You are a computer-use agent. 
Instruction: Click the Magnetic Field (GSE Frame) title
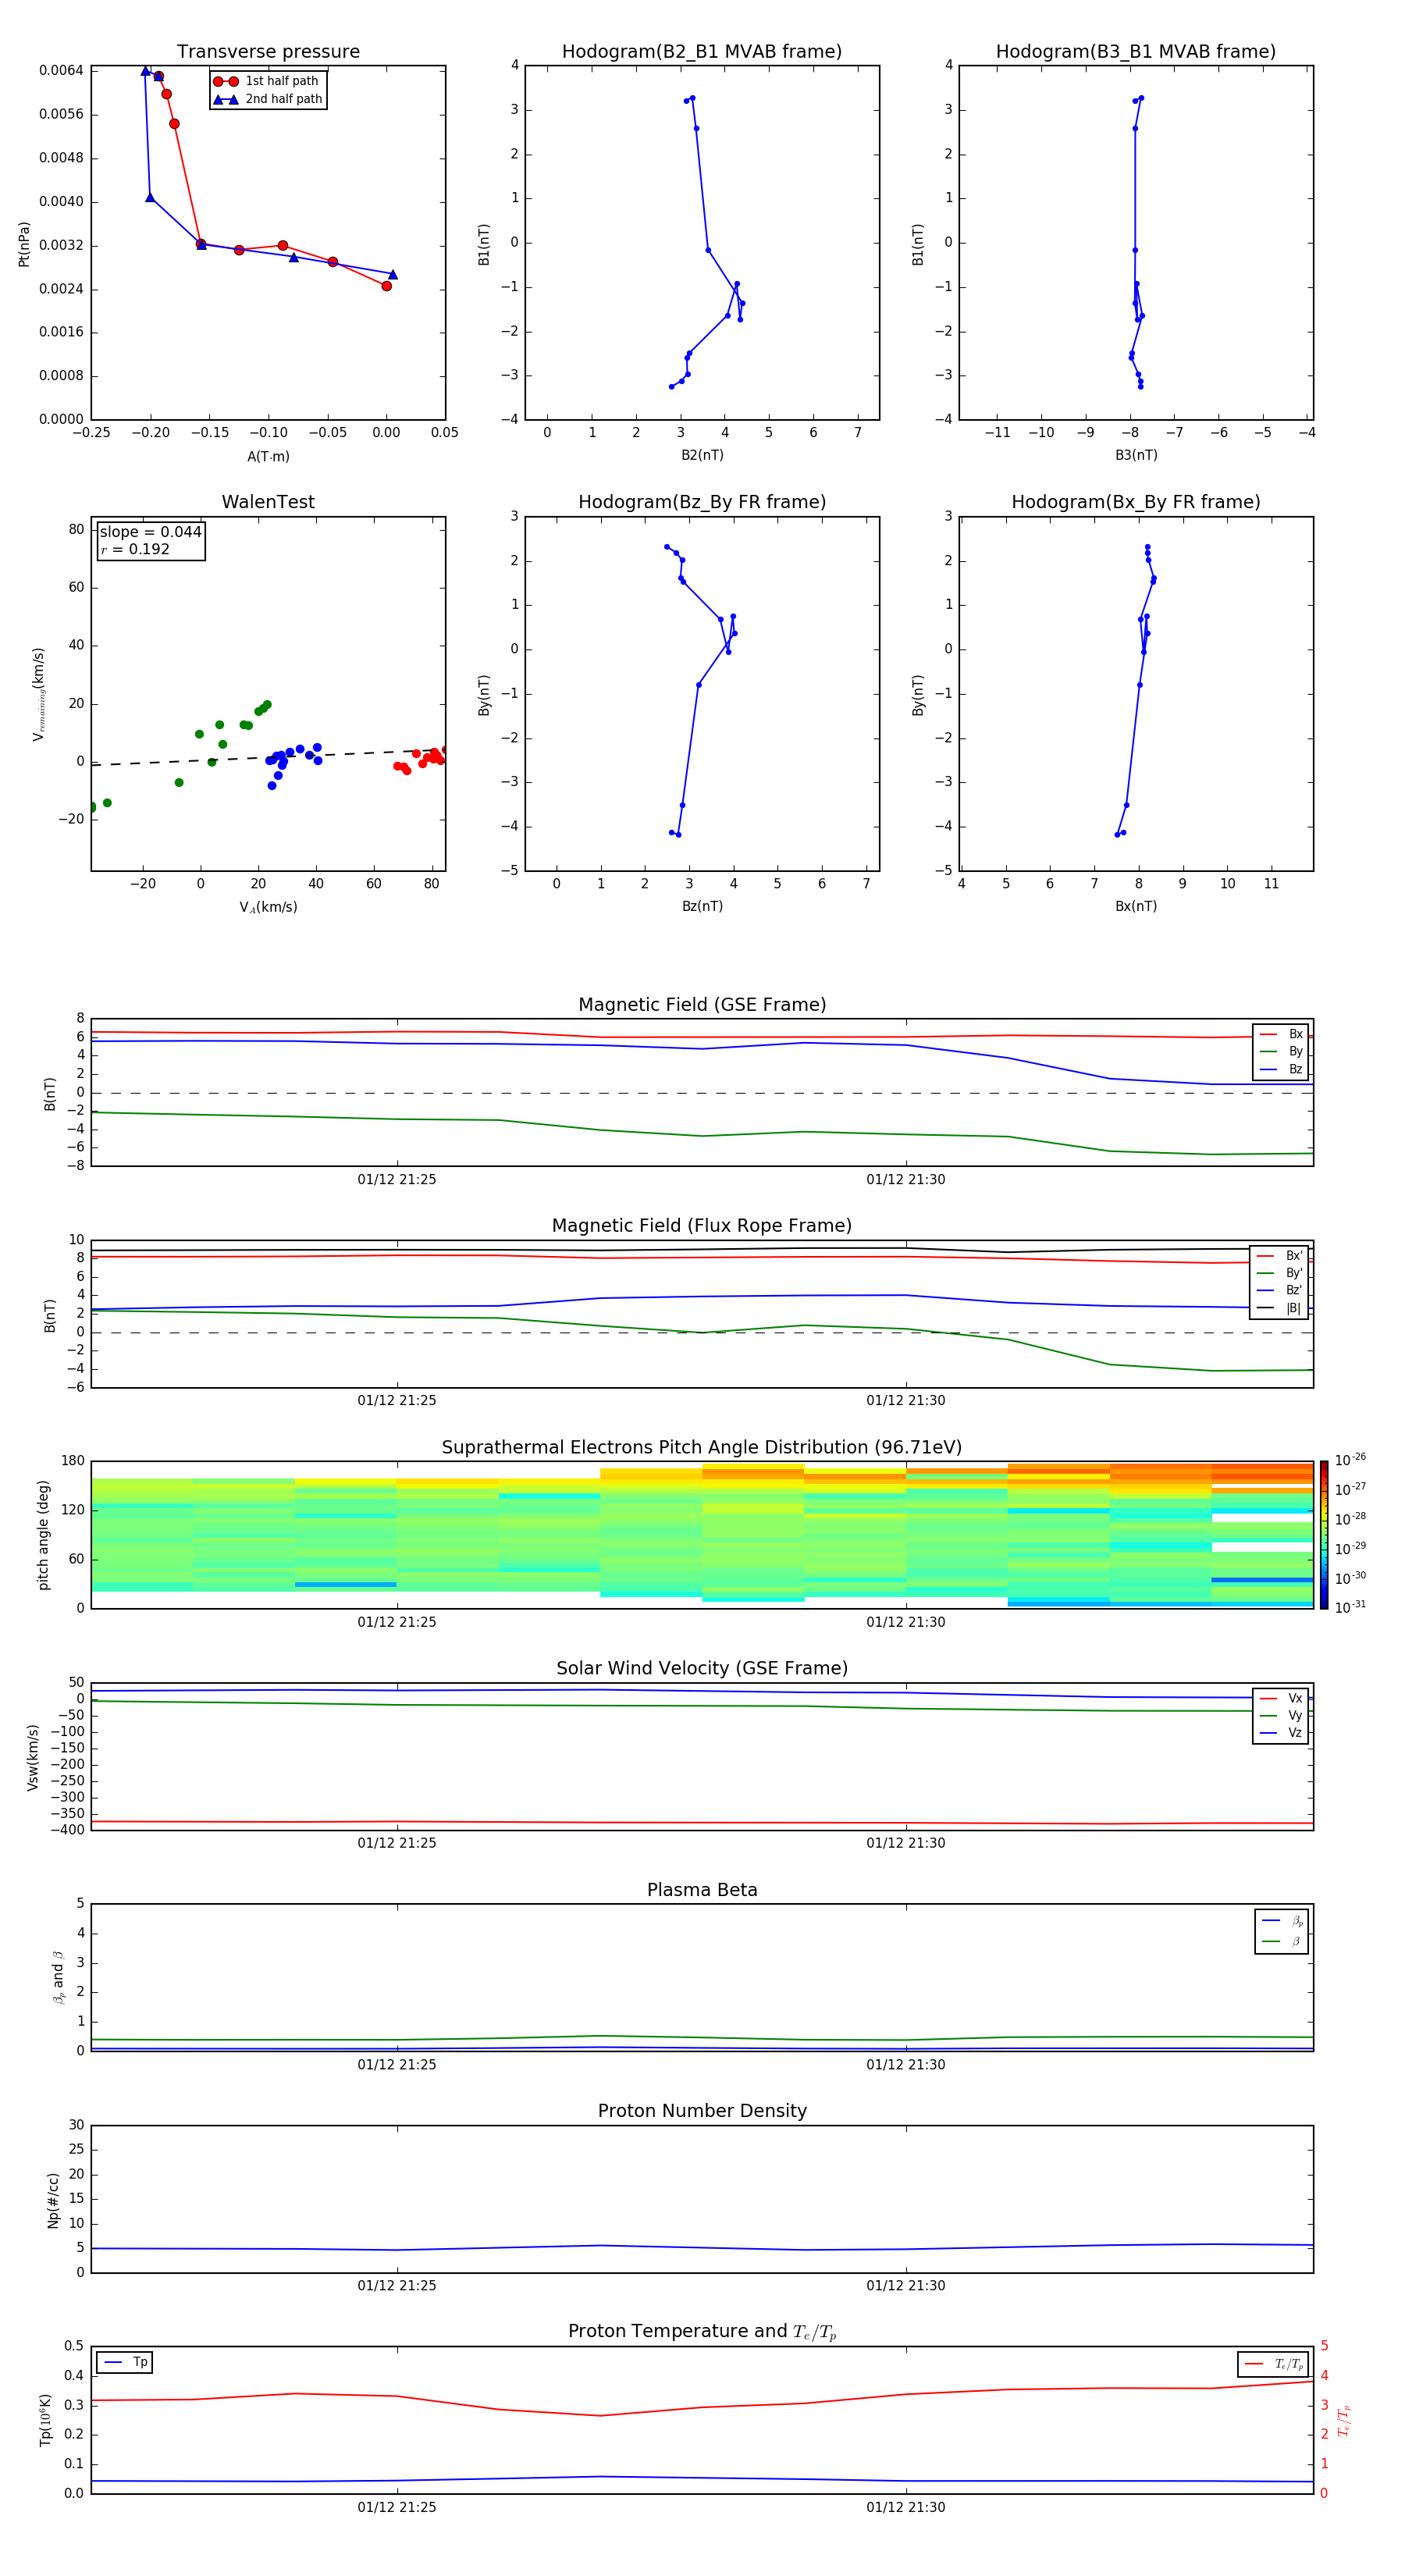pyautogui.click(x=702, y=1005)
